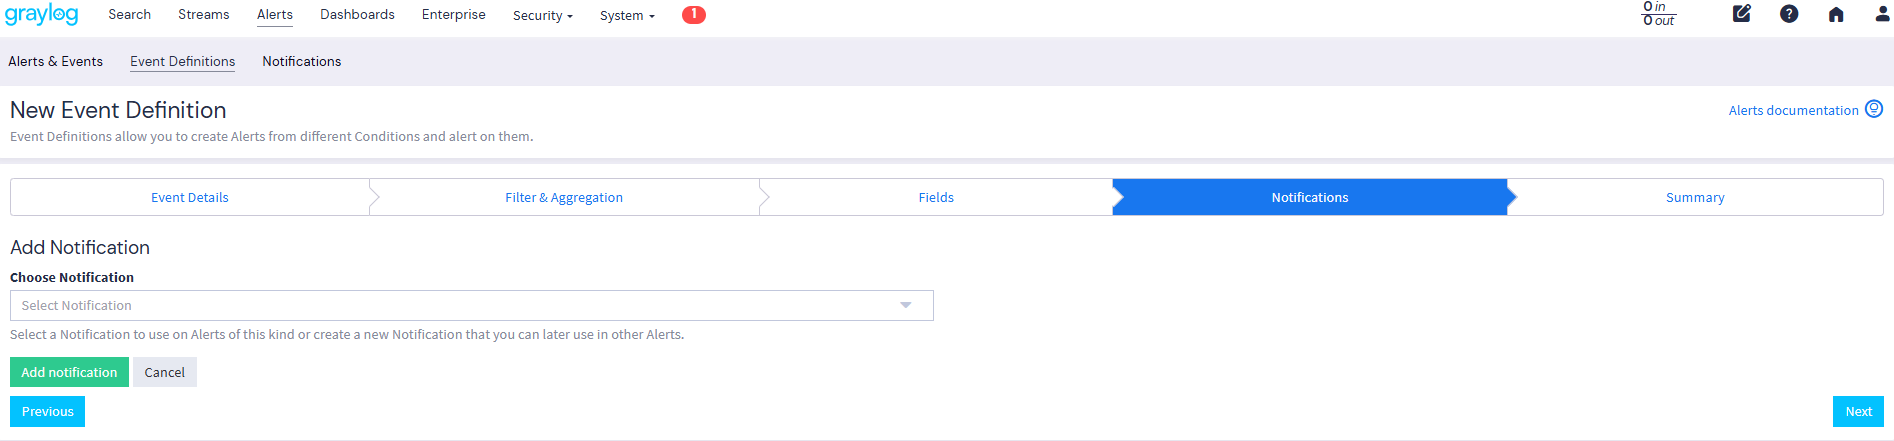Open the help question mark icon
Viewport: 1894px width, 441px height.
click(x=1789, y=14)
